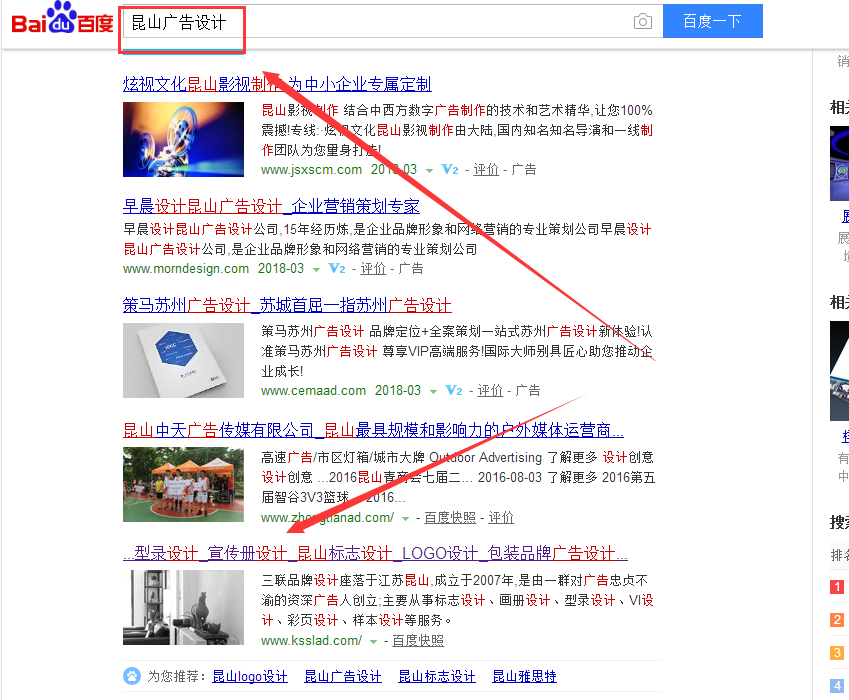
Task: Select suggested search 昆山雅思特
Action: pyautogui.click(x=524, y=676)
